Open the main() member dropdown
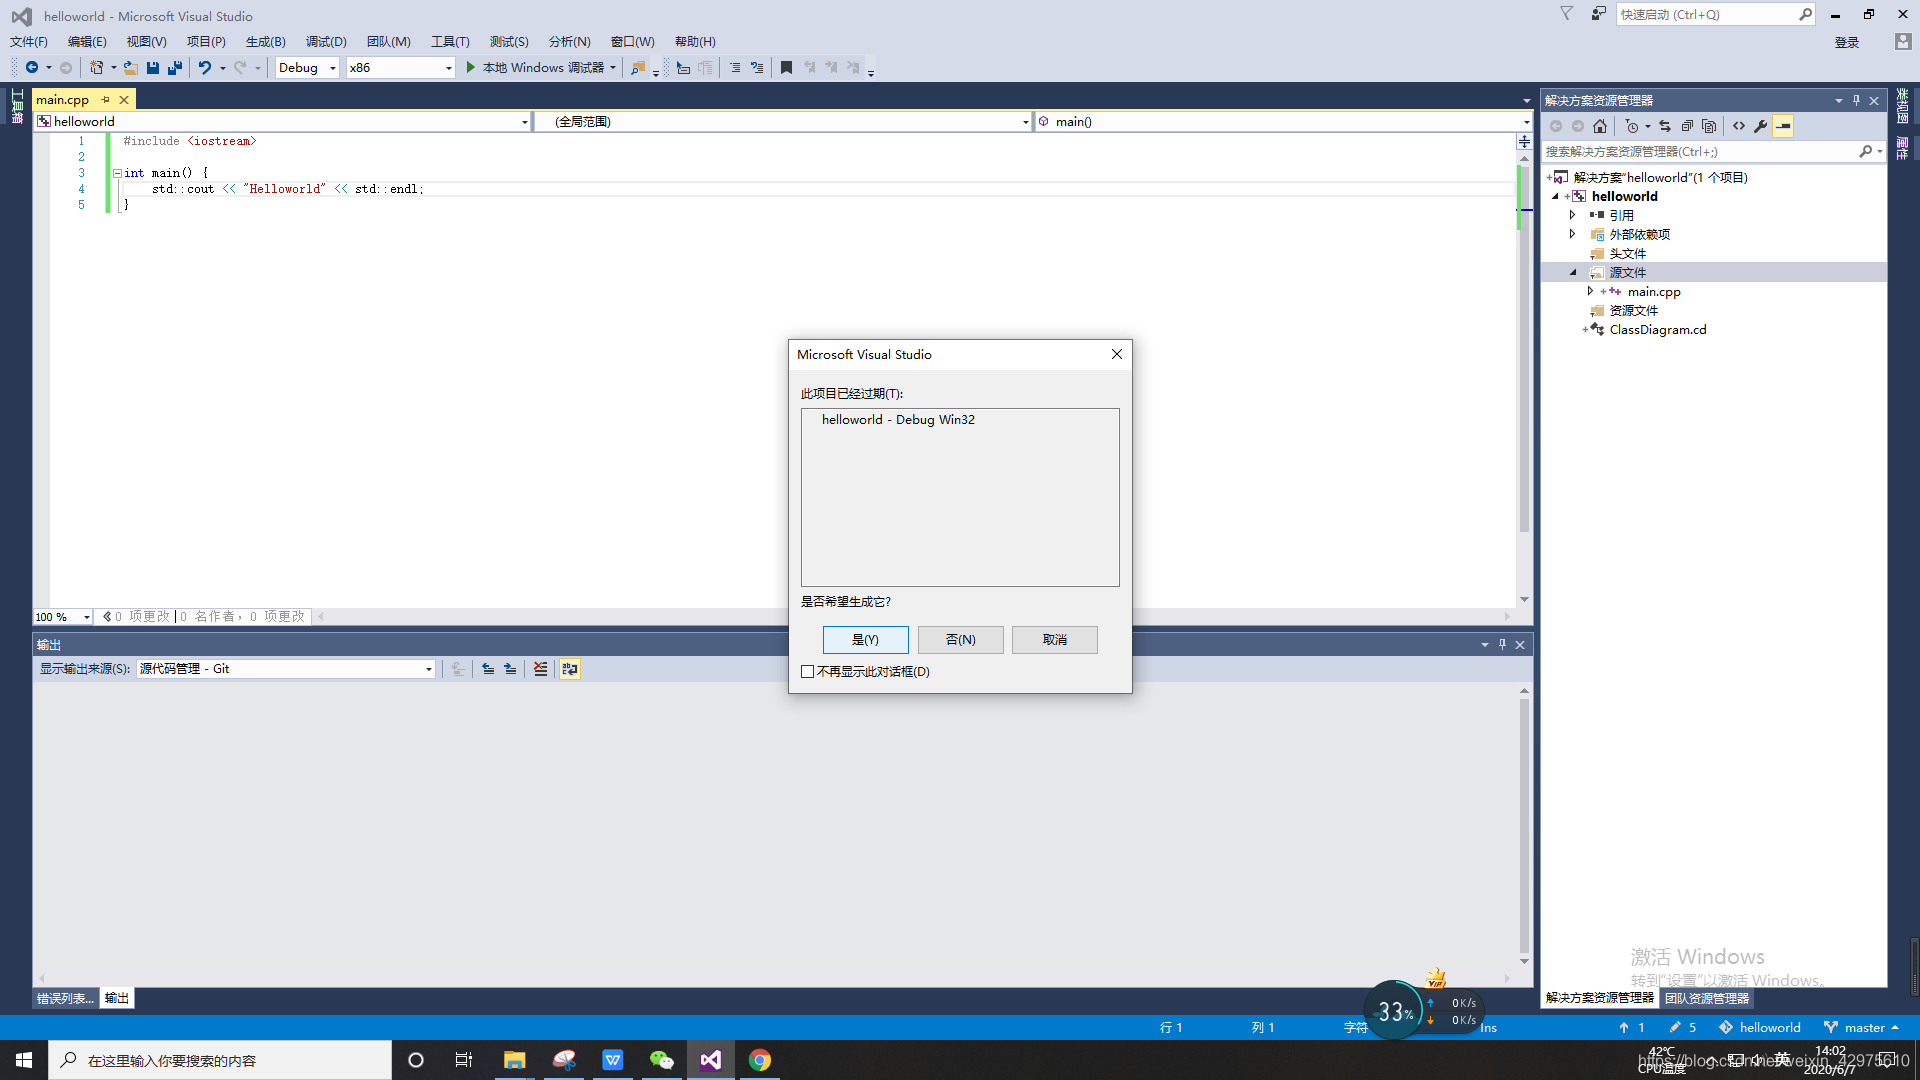Viewport: 1920px width, 1080px height. click(x=1283, y=122)
